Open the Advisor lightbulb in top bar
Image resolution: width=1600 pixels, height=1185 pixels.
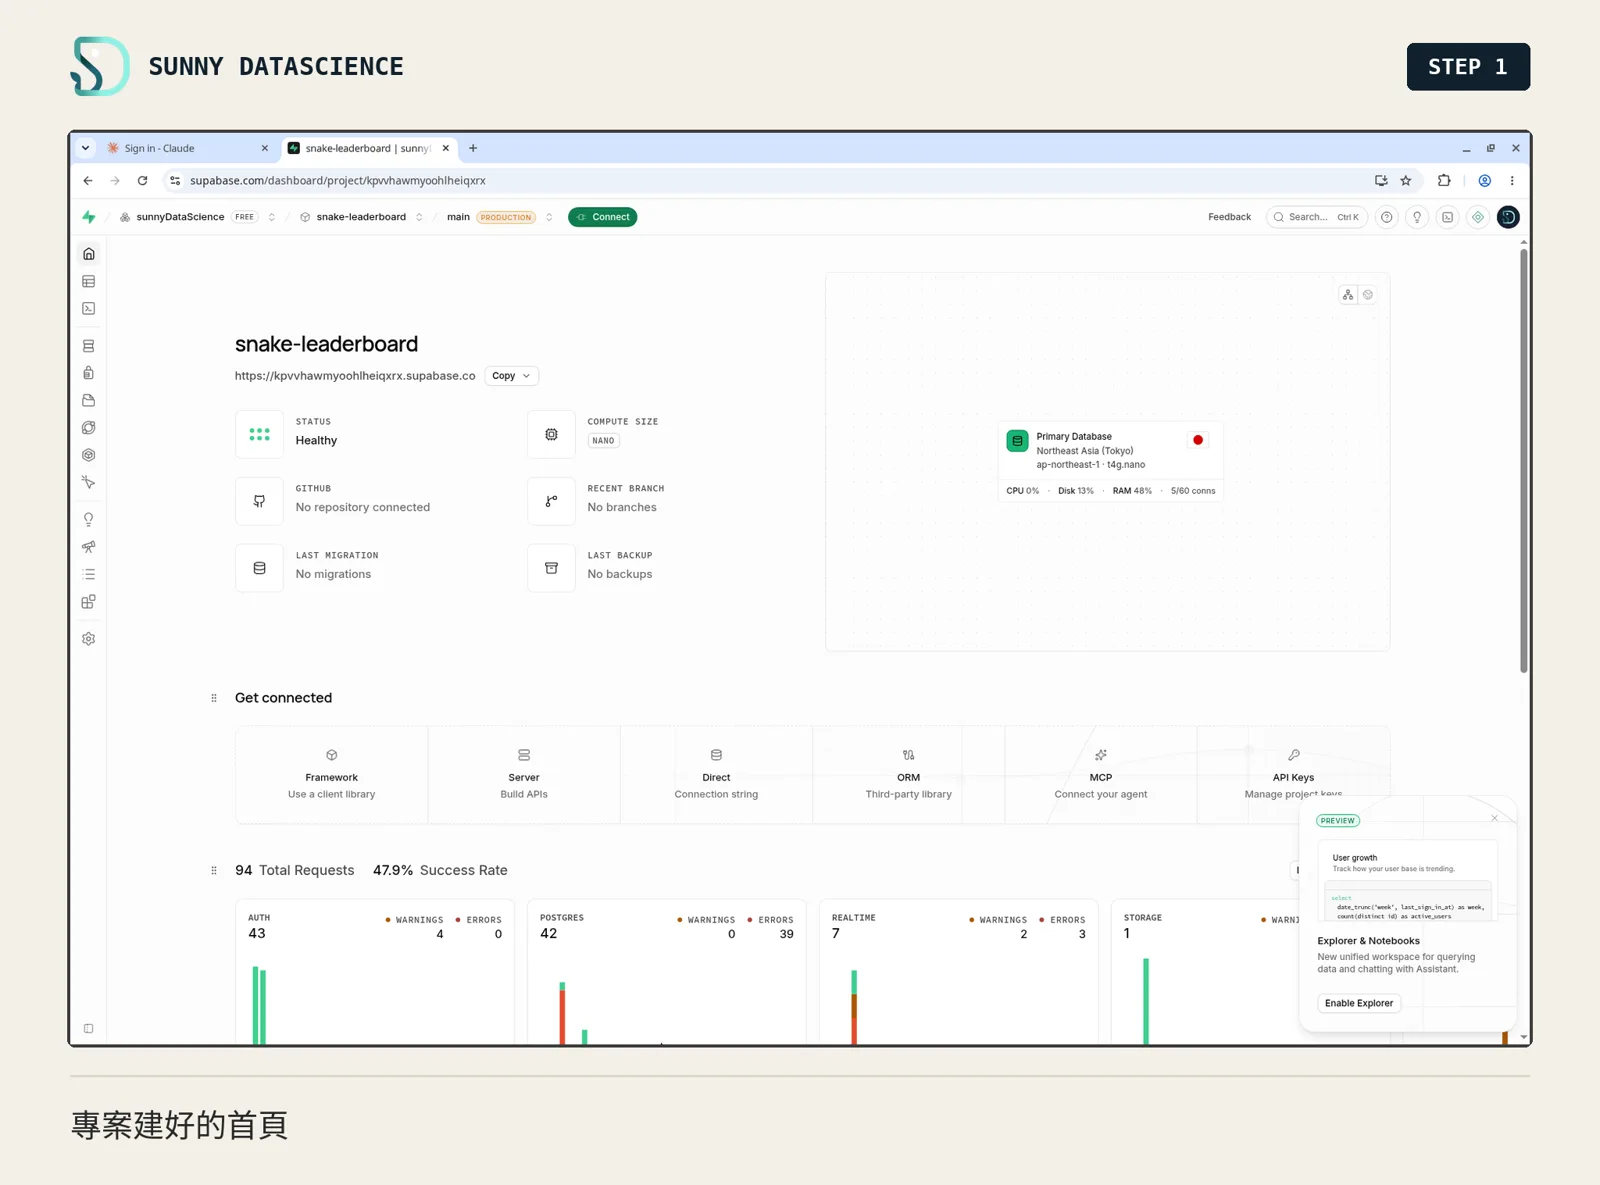coord(1417,217)
